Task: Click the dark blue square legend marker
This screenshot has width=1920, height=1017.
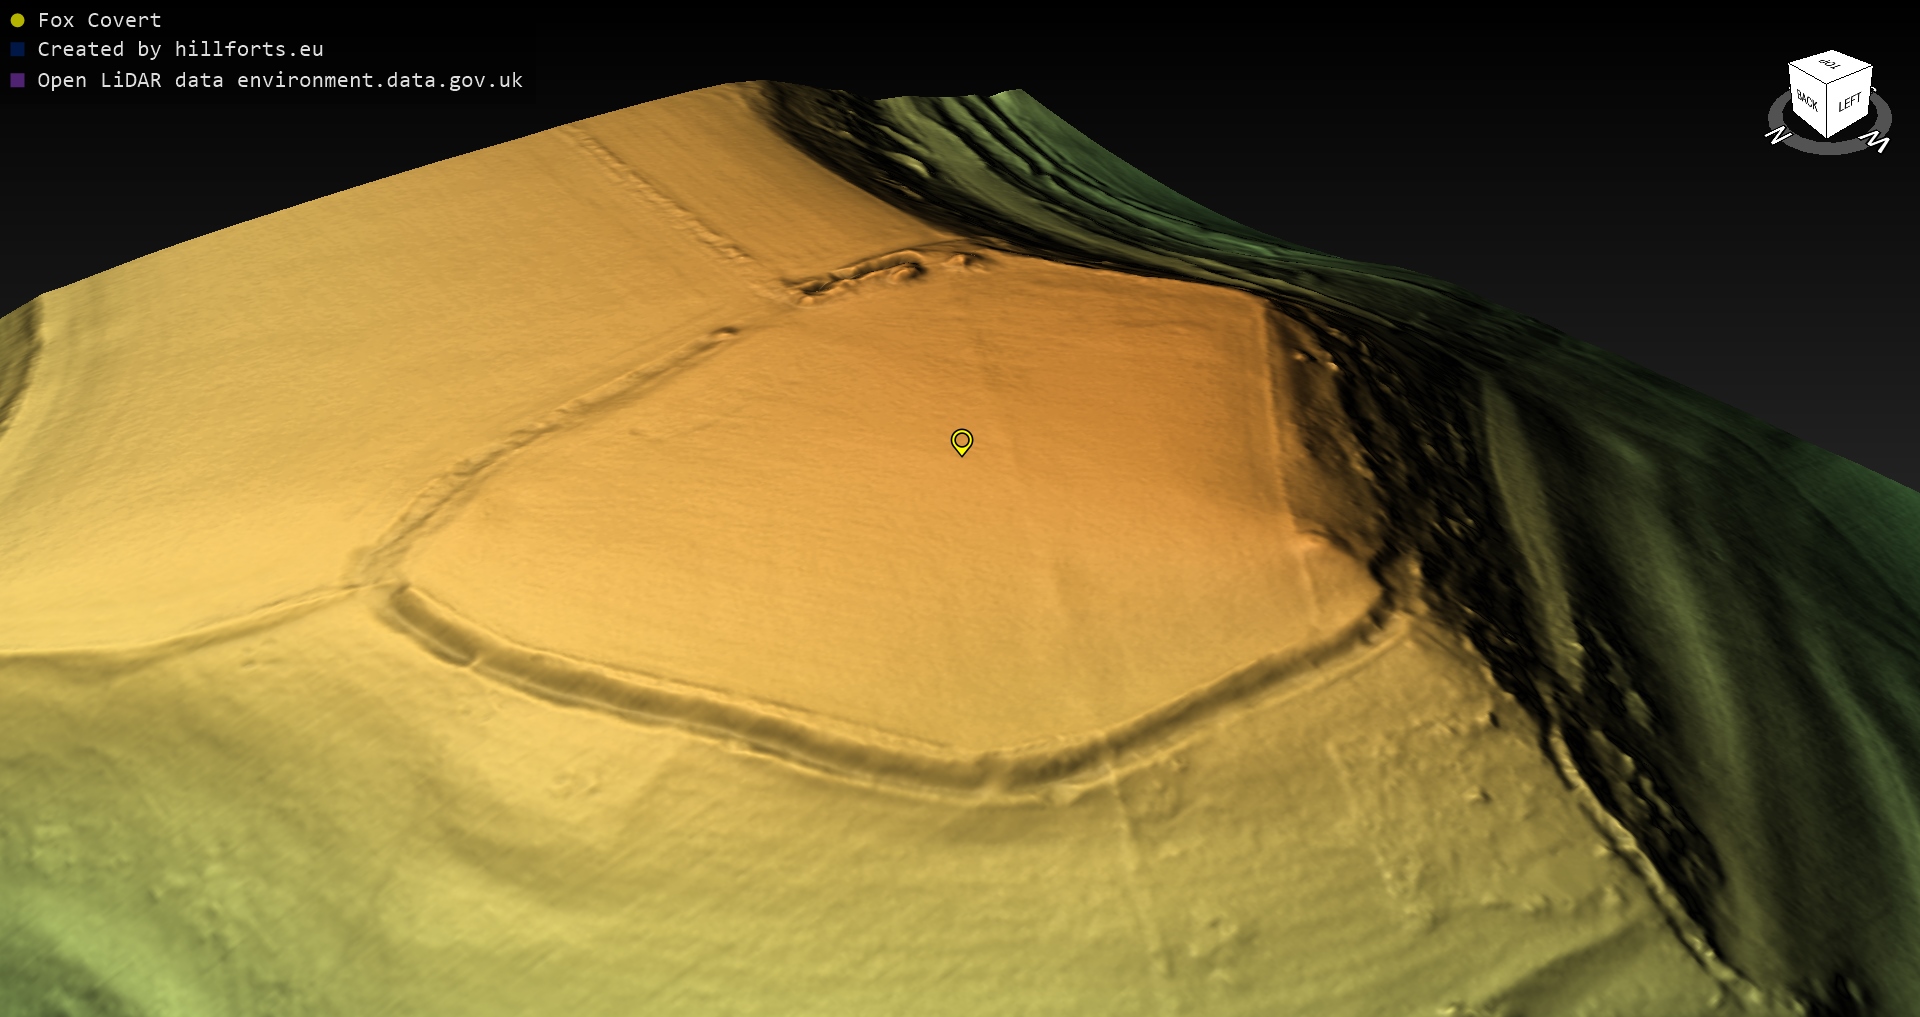Action: coord(17,49)
